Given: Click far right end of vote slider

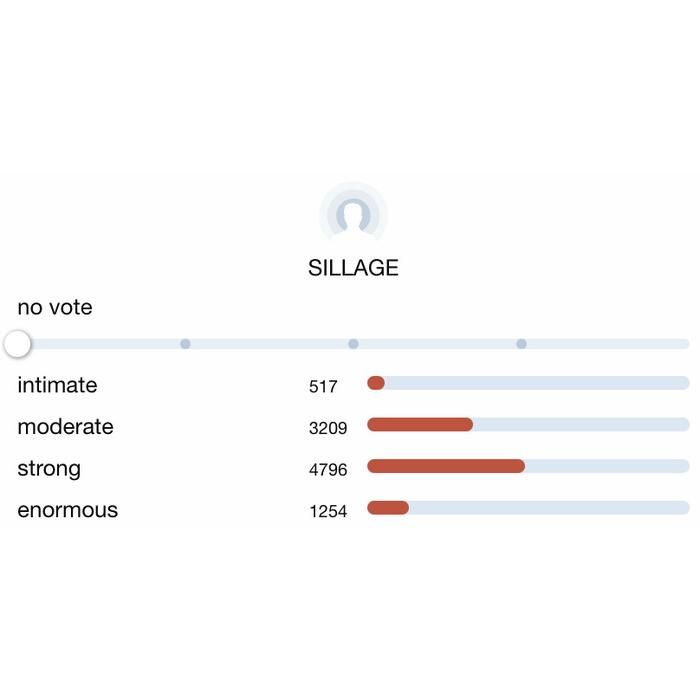Looking at the screenshot, I should point(684,344).
